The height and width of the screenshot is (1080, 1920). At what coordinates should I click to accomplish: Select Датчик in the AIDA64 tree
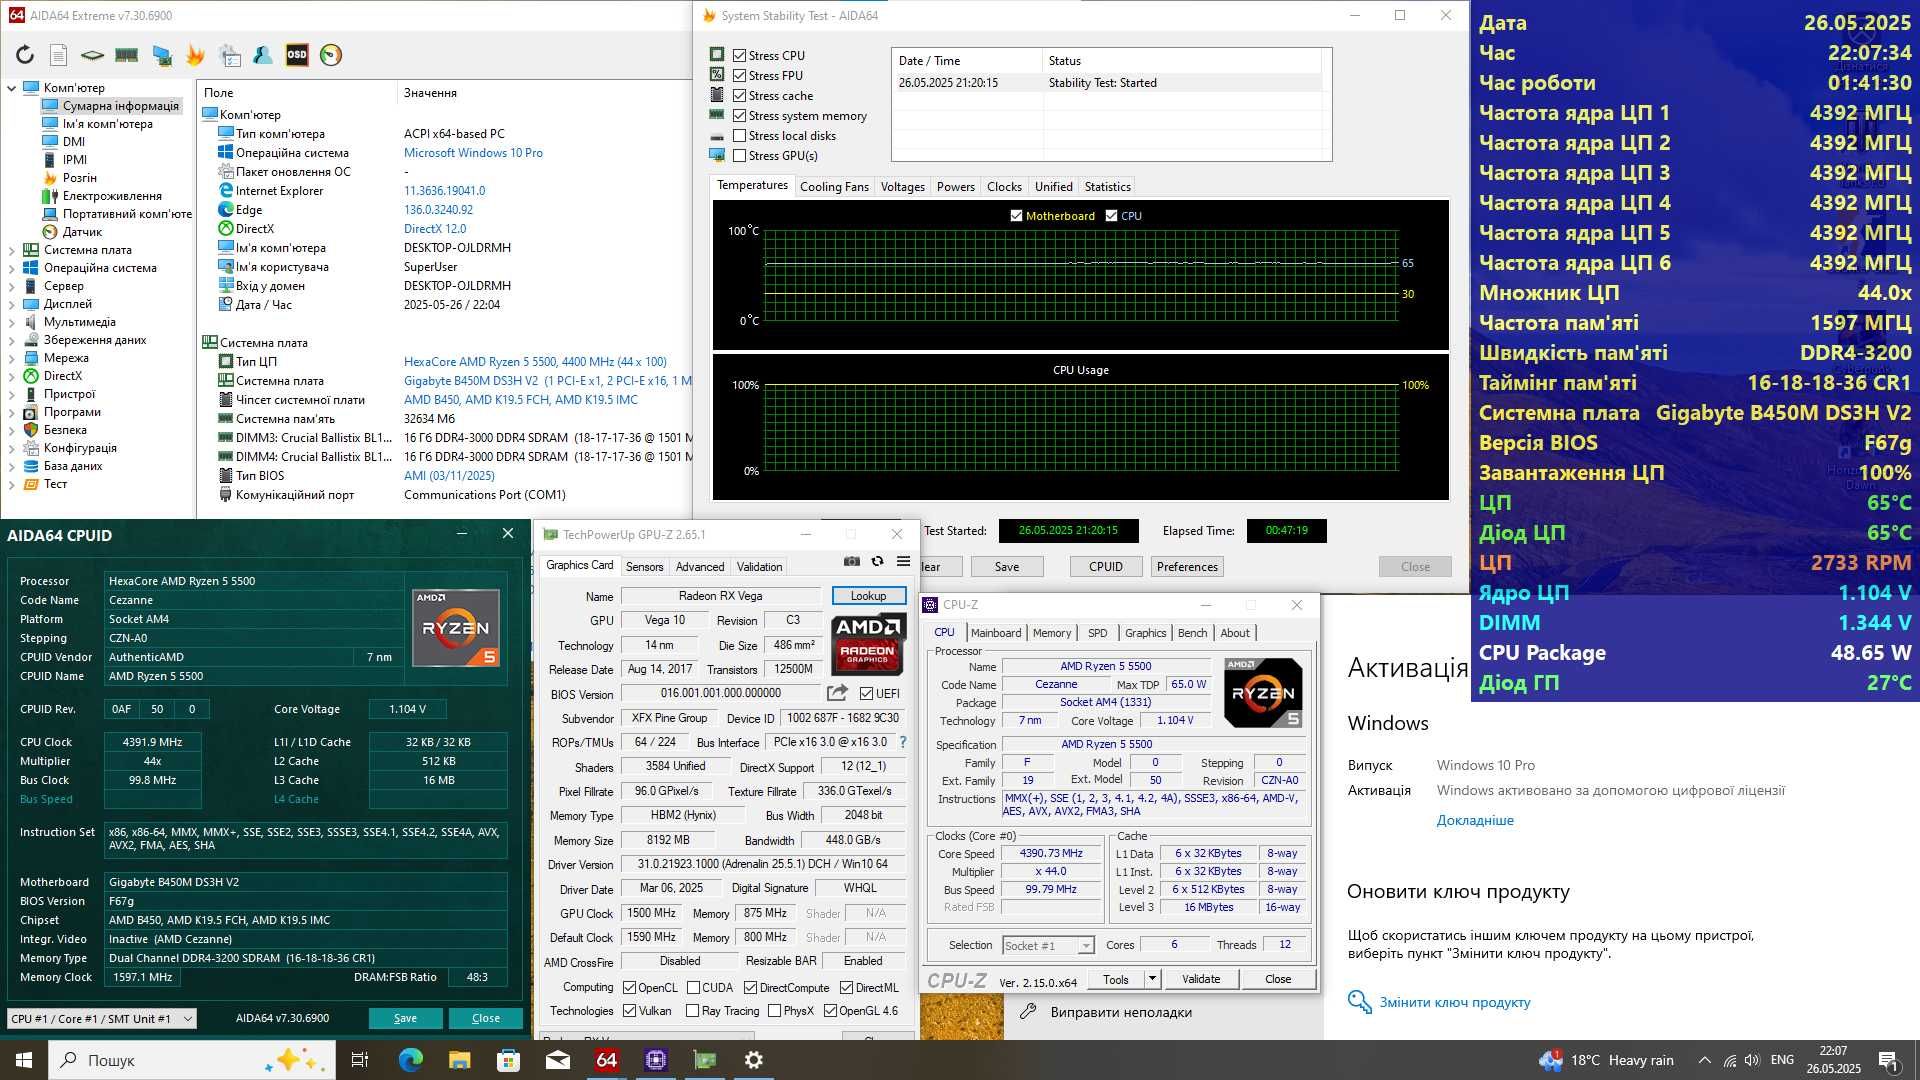click(82, 232)
